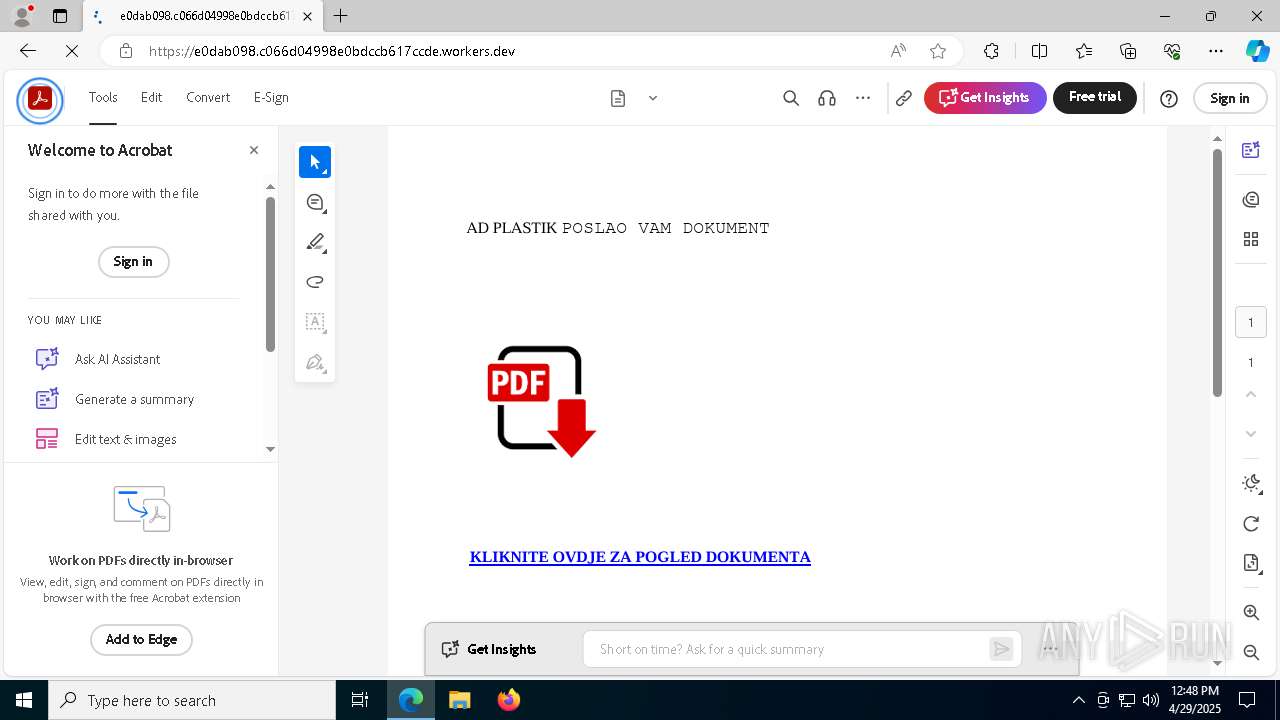1280x720 pixels.
Task: Expand the page view dropdown chevron
Action: point(653,98)
